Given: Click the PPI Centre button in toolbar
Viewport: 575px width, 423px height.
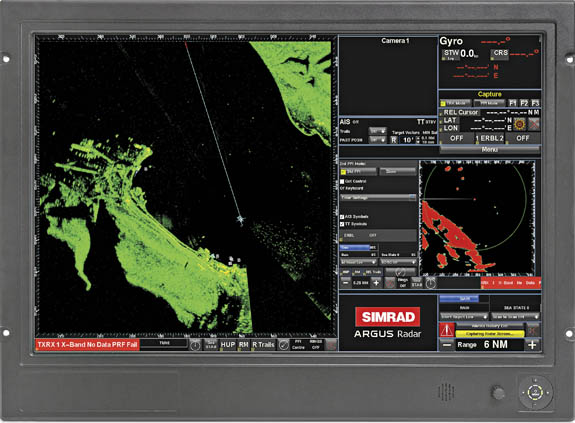Looking at the screenshot, I should coord(298,345).
